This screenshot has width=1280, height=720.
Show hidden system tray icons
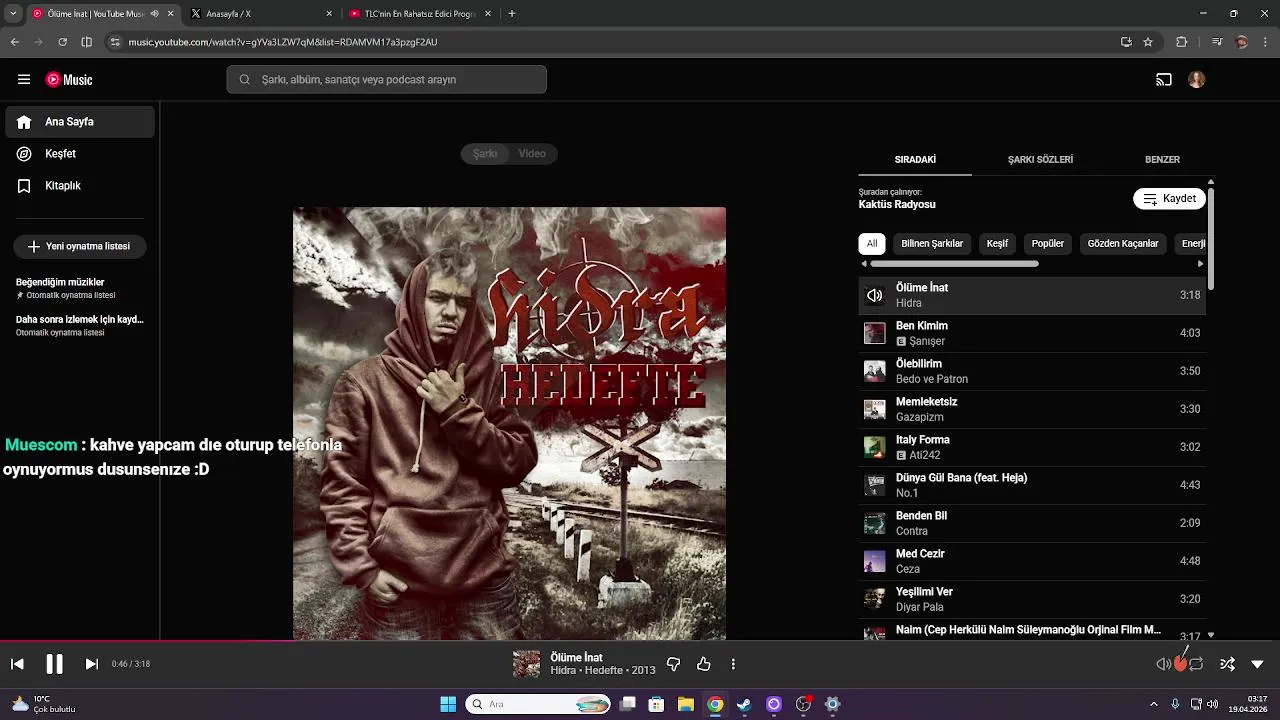pos(1153,704)
